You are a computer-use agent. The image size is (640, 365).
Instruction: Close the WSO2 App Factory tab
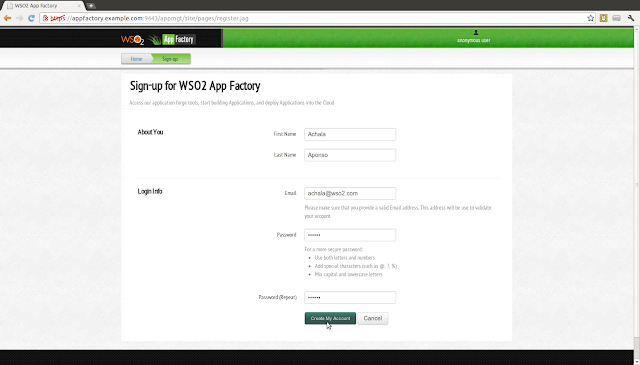(79, 6)
